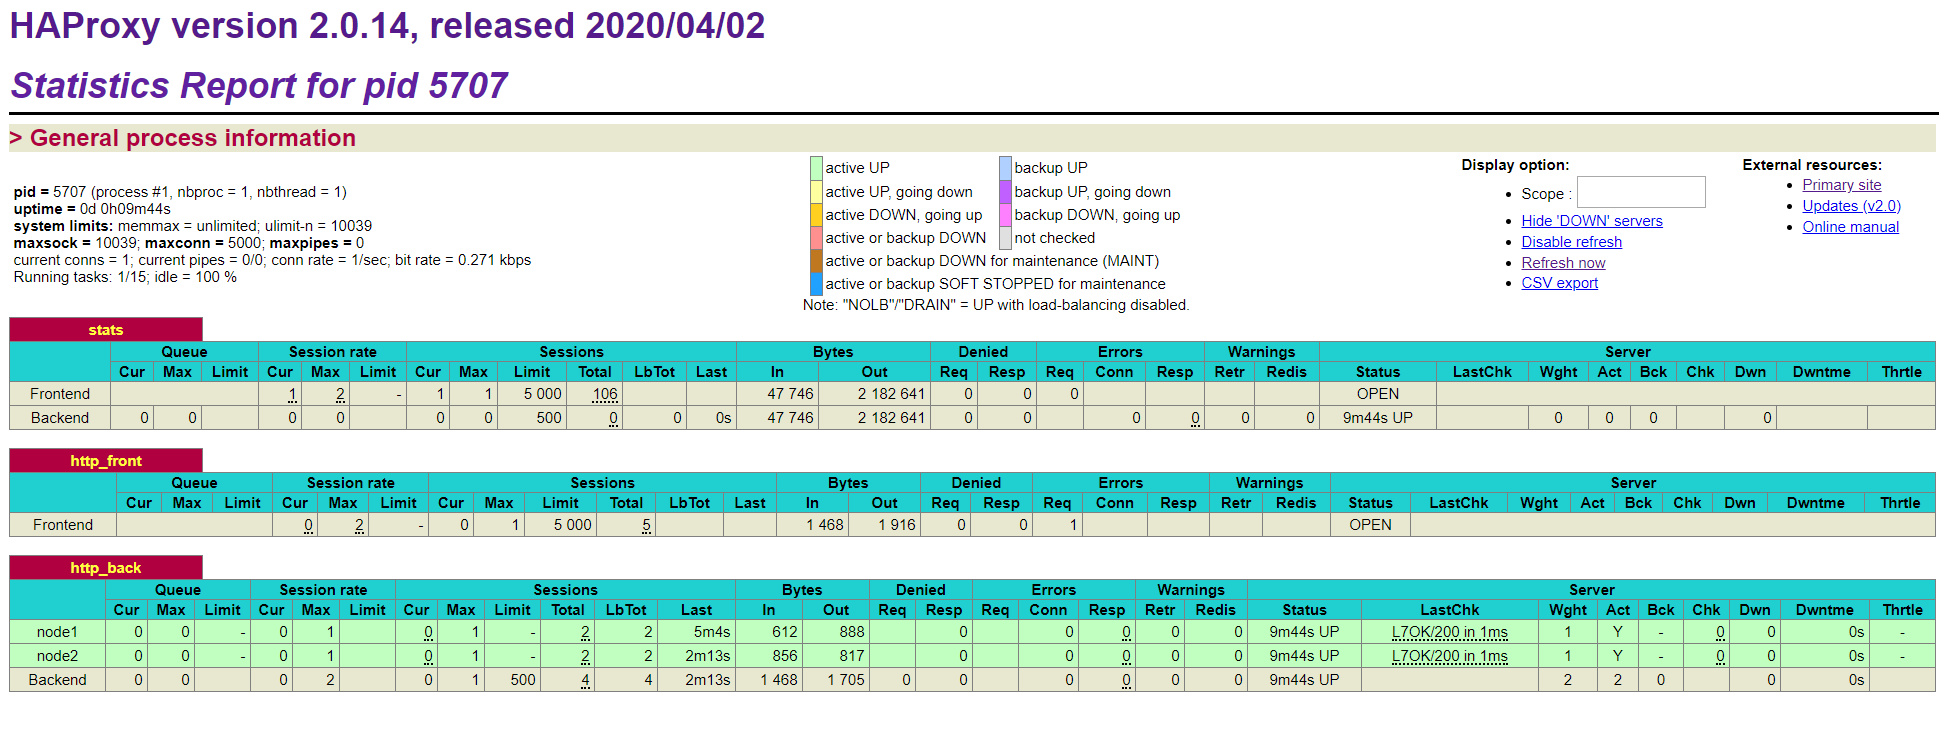Click the Statistics Report for pid 5707 title
The width and height of the screenshot is (1944, 738).
259,86
